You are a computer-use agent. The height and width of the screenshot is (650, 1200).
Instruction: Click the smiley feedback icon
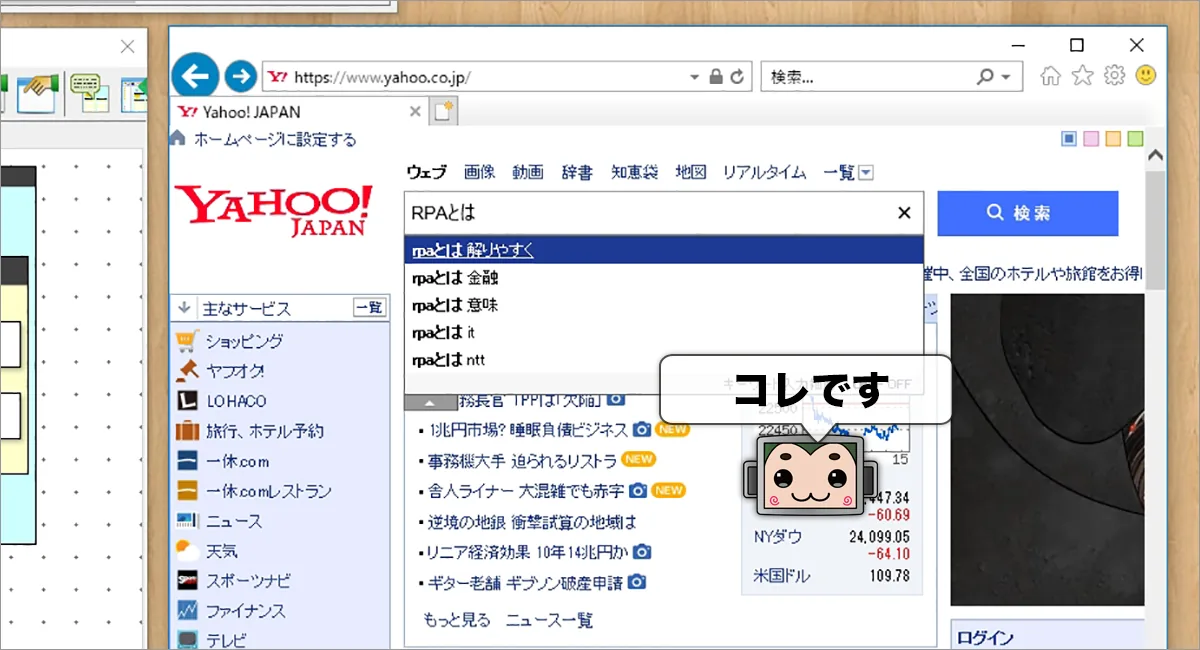[x=1146, y=75]
